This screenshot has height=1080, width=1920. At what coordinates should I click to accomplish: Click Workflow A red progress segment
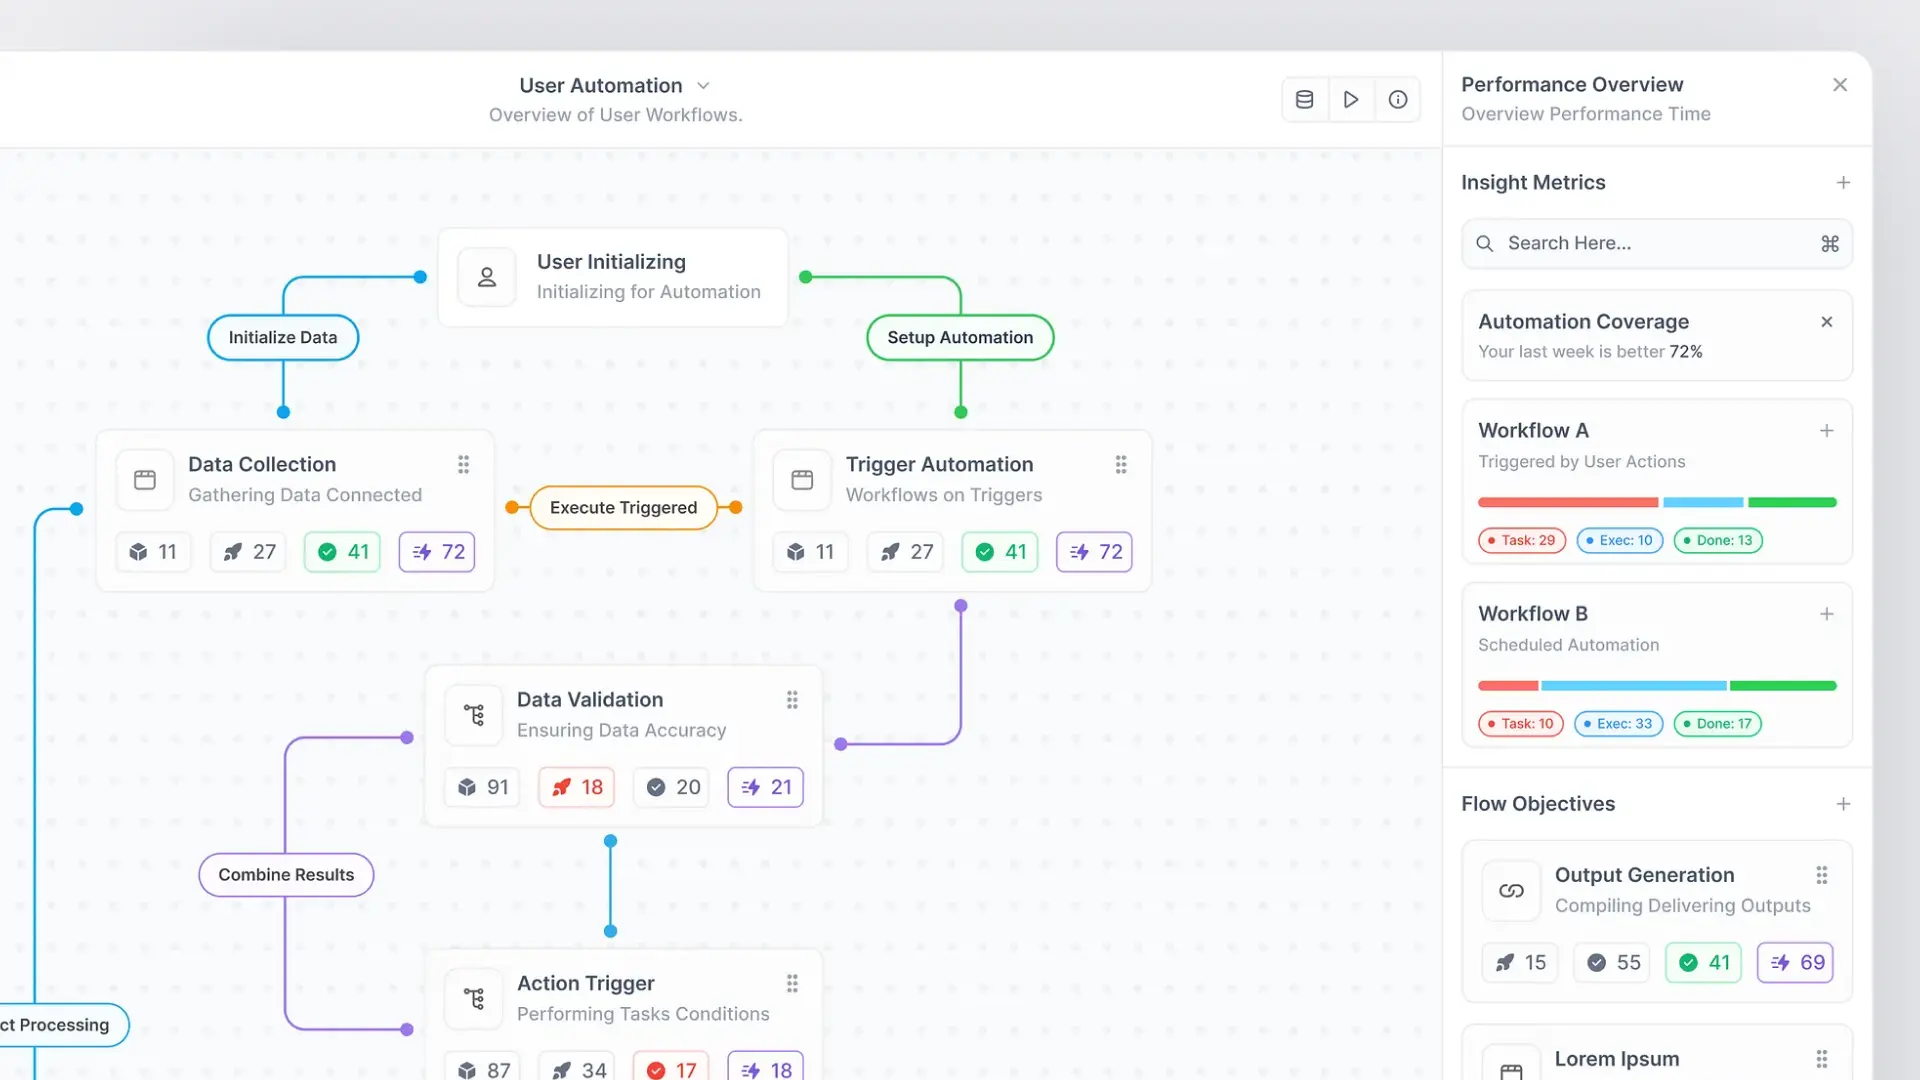pos(1568,502)
